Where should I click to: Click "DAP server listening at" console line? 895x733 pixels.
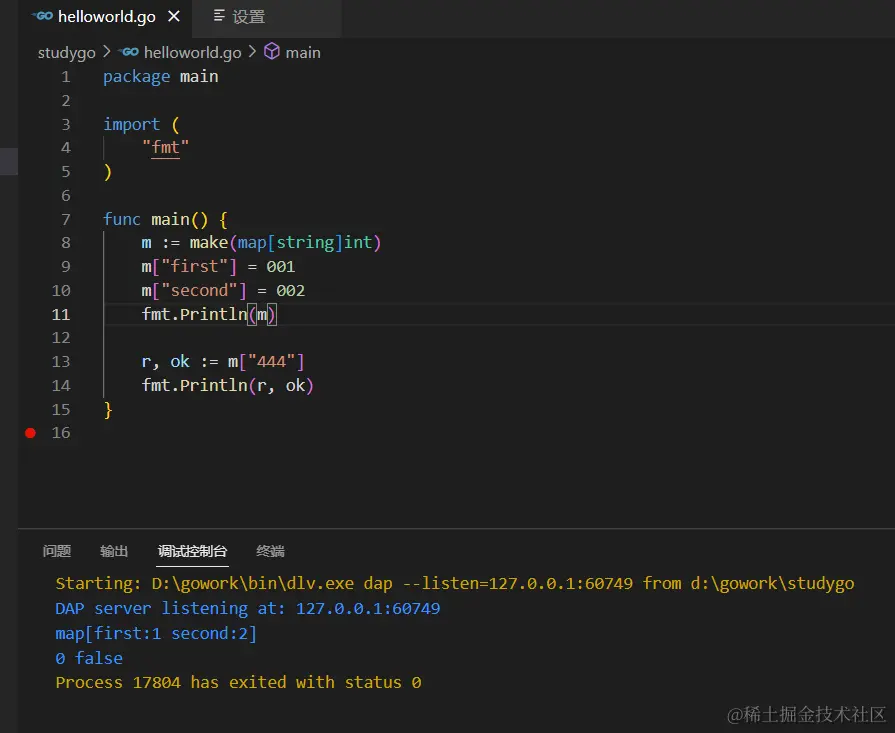point(248,609)
